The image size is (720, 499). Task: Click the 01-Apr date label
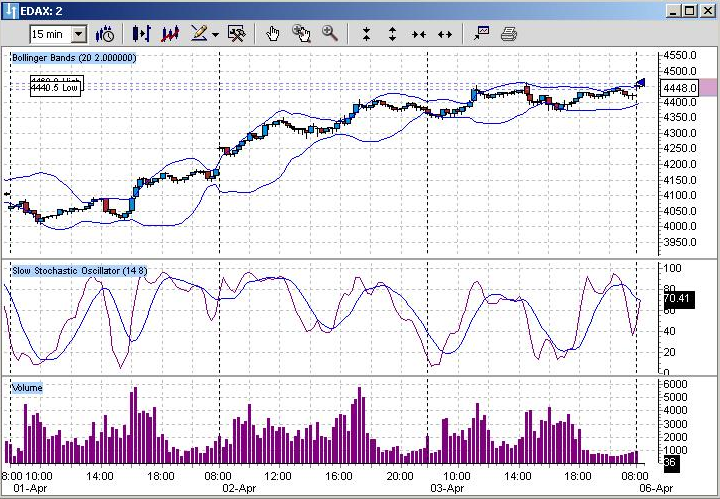[x=30, y=488]
